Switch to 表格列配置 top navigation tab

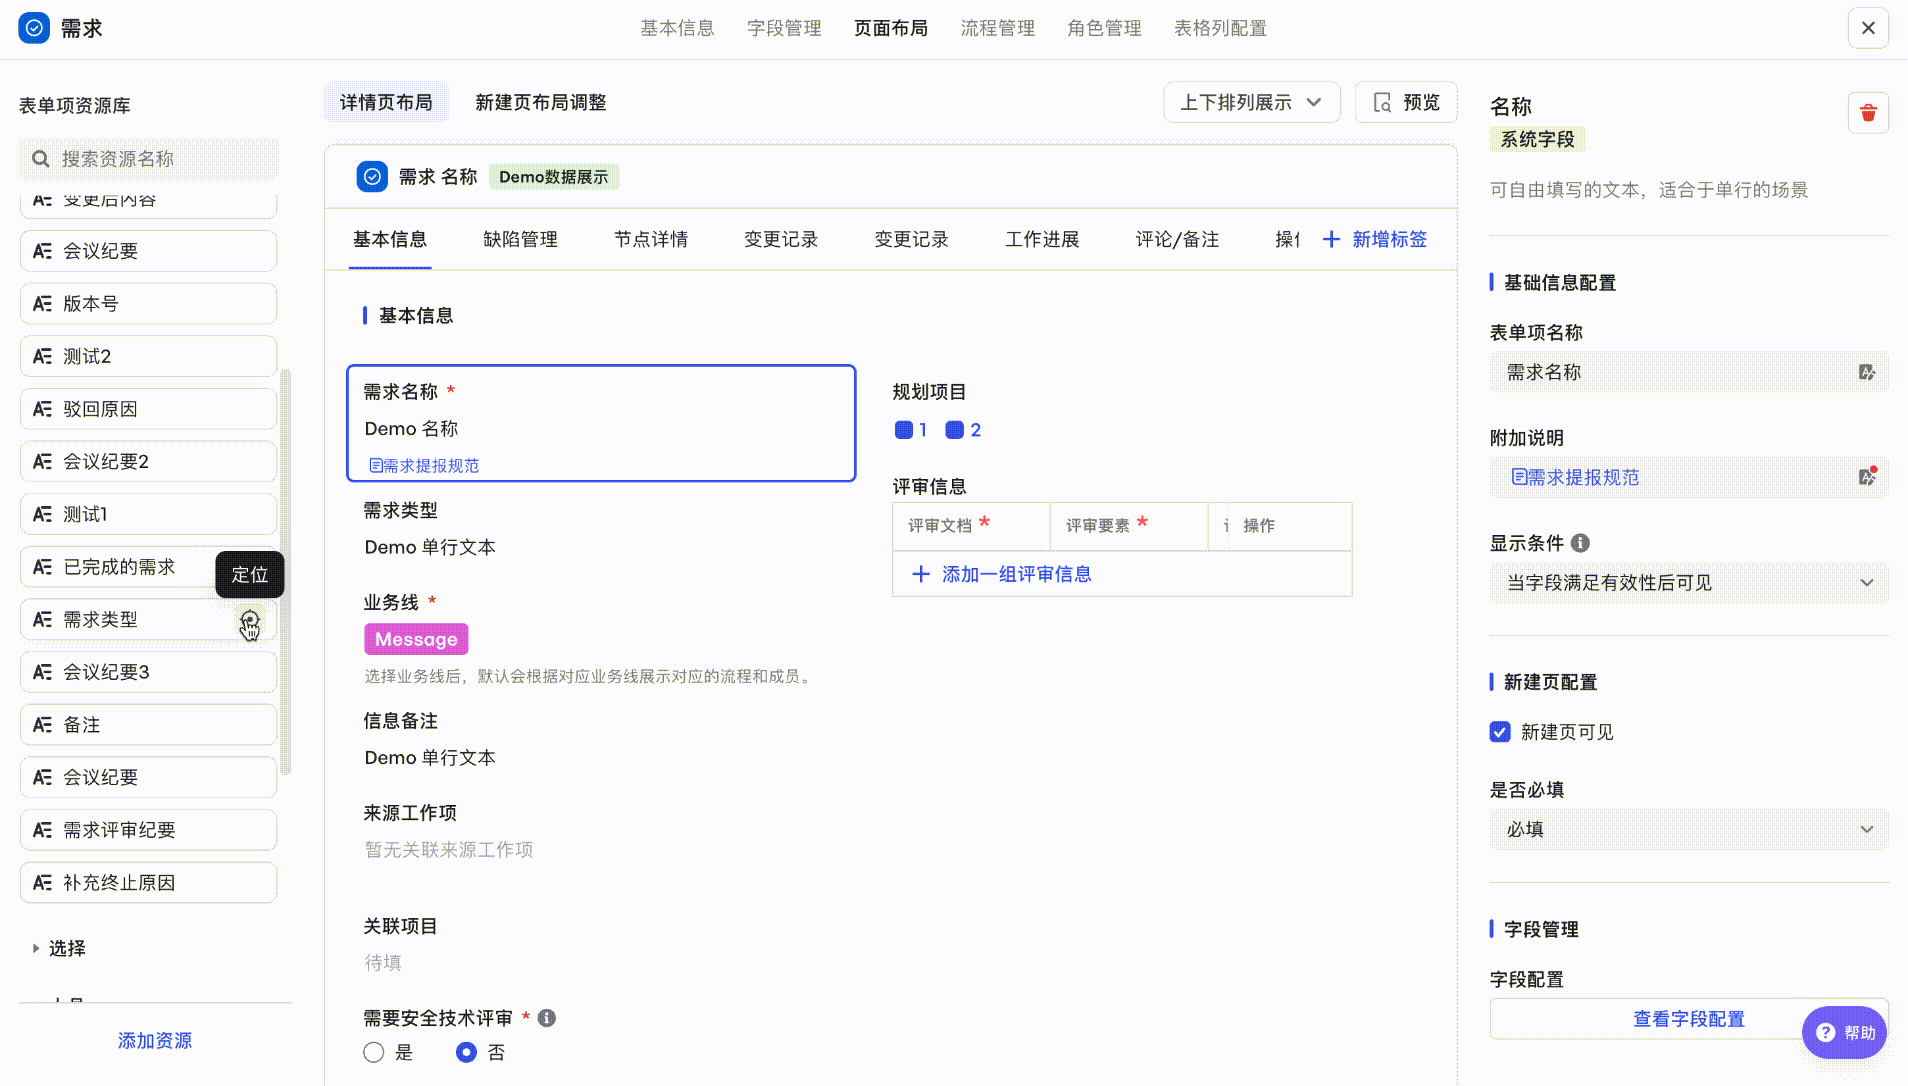[1221, 28]
